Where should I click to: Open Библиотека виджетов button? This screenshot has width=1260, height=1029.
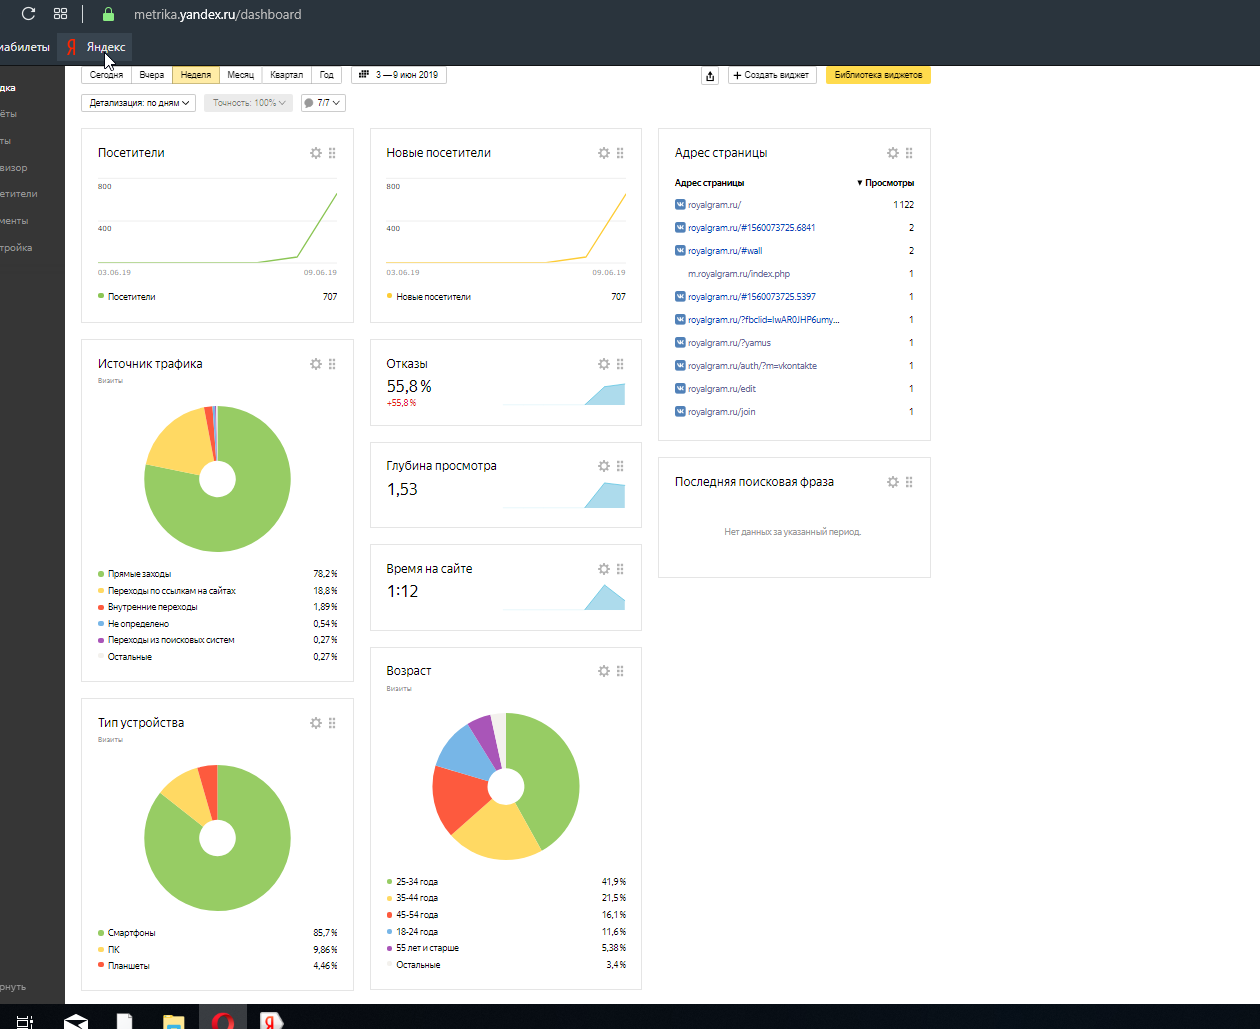point(878,75)
